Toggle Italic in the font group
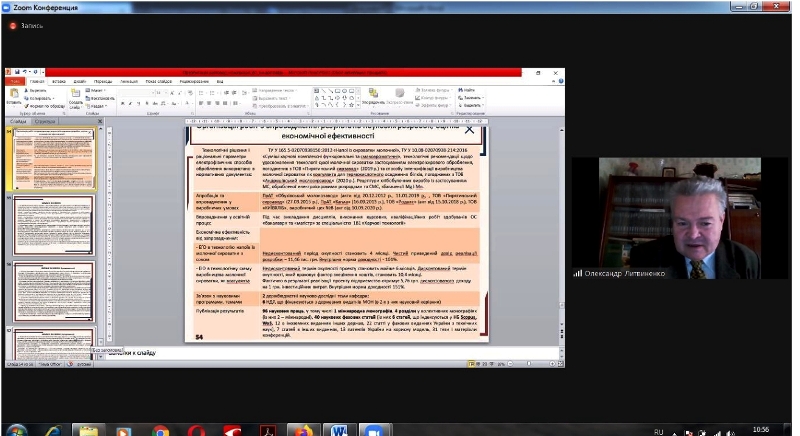The image size is (800, 436). click(x=131, y=104)
